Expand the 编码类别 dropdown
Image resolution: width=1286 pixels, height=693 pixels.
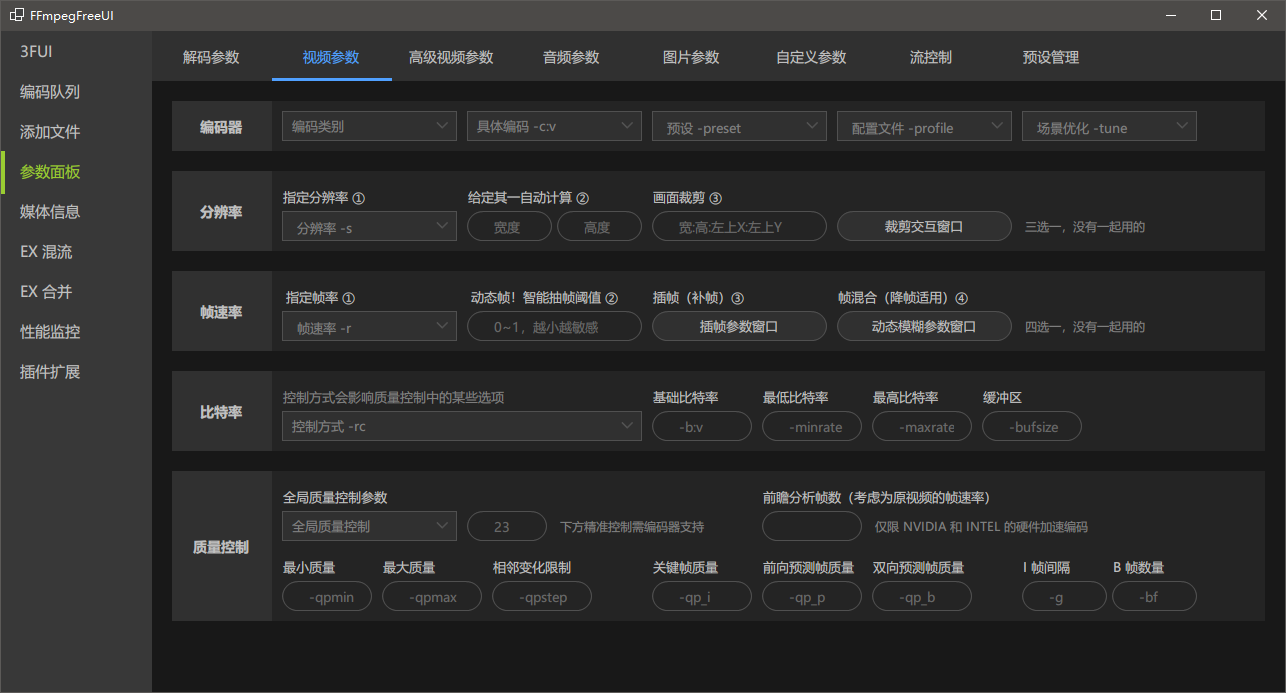coord(369,126)
